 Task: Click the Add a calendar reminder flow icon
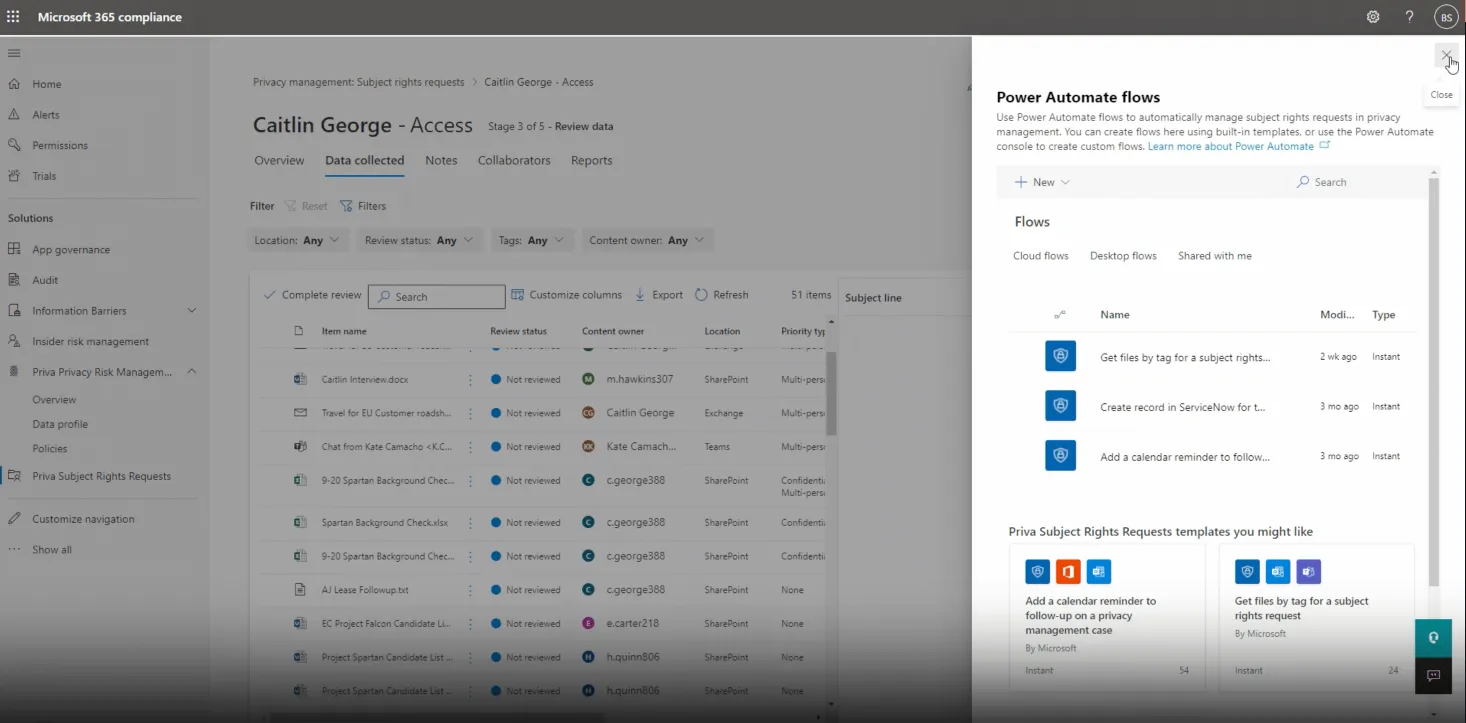click(x=1060, y=456)
